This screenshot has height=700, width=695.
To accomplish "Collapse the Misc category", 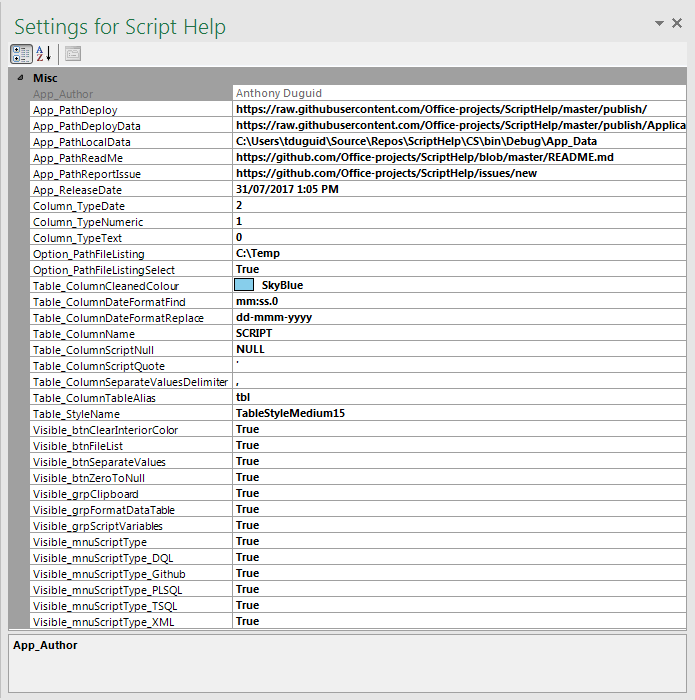I will 20,78.
